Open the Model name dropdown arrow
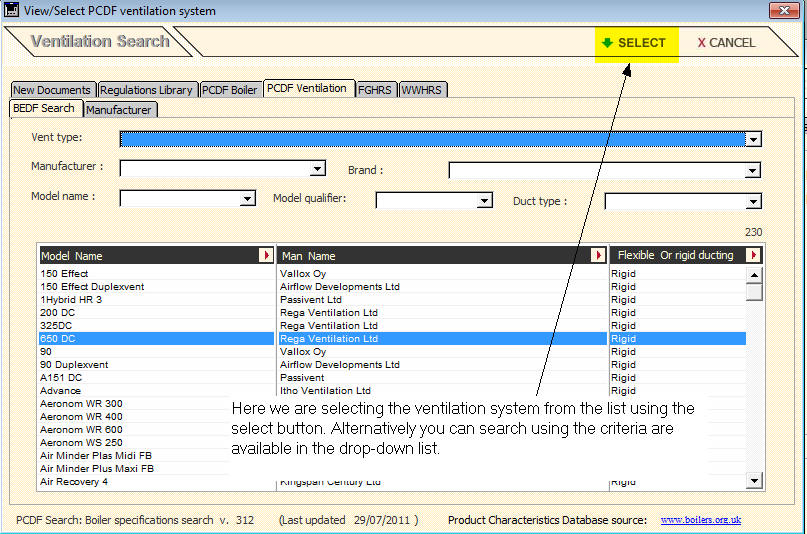 248,199
